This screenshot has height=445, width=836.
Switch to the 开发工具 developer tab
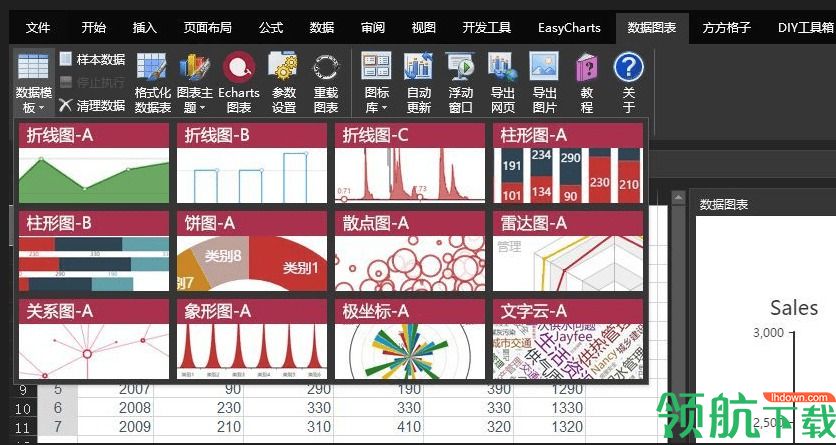486,28
